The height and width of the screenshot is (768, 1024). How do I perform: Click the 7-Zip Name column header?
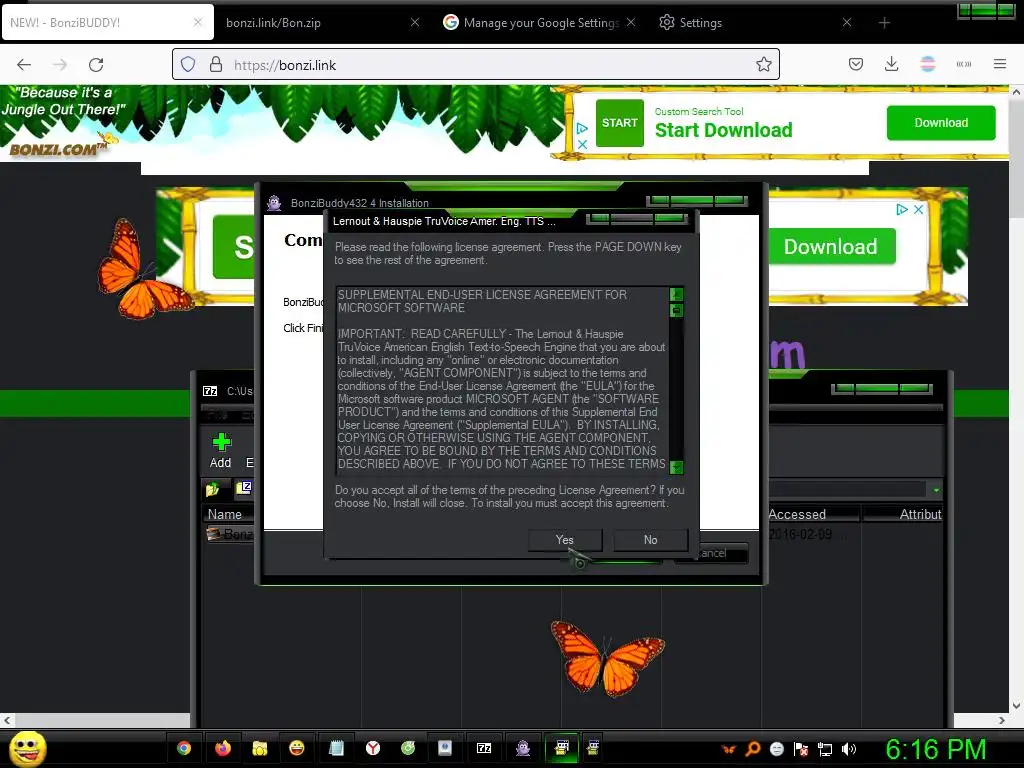click(x=225, y=515)
